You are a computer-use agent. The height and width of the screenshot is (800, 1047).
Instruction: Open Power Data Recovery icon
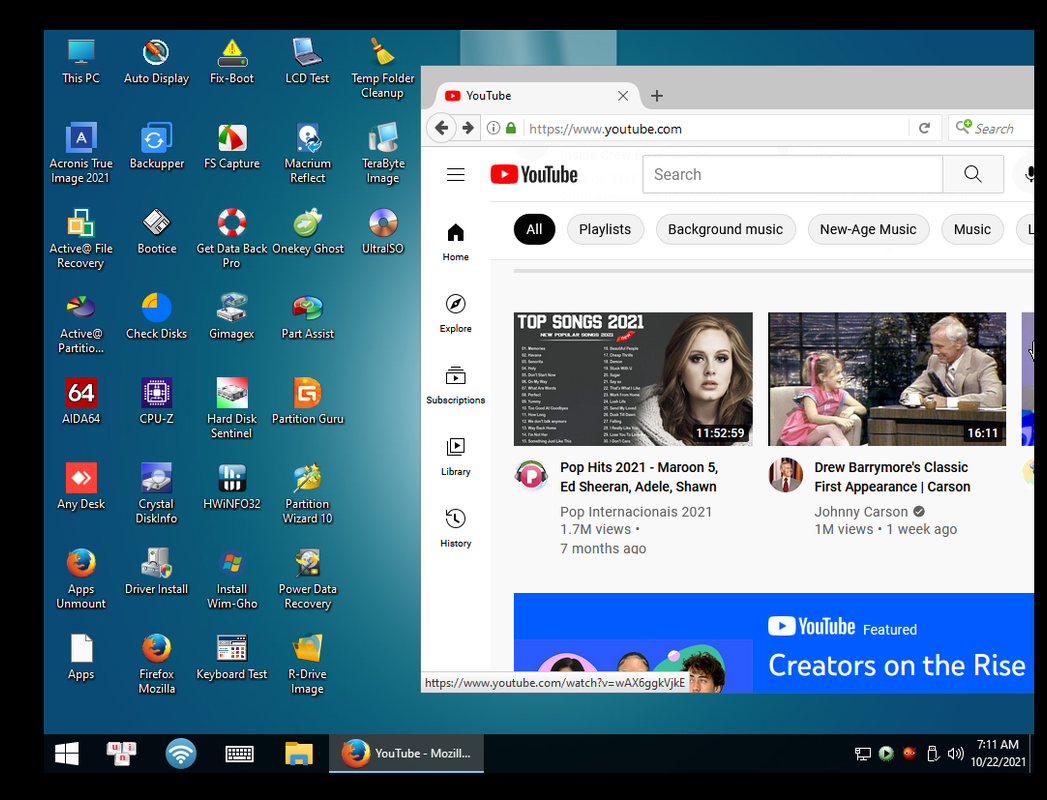[x=307, y=579]
